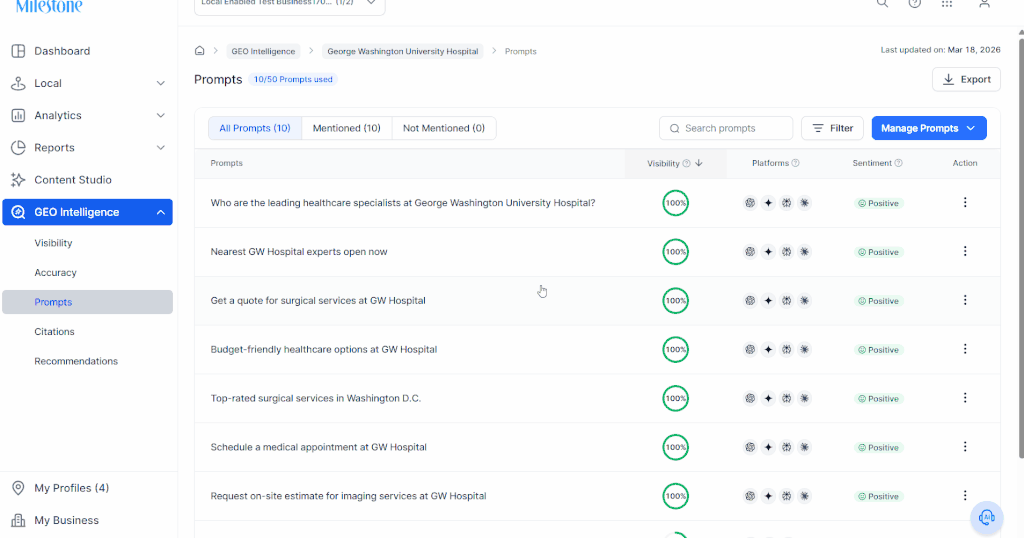Expand the Reports sidebar menu

(161, 148)
